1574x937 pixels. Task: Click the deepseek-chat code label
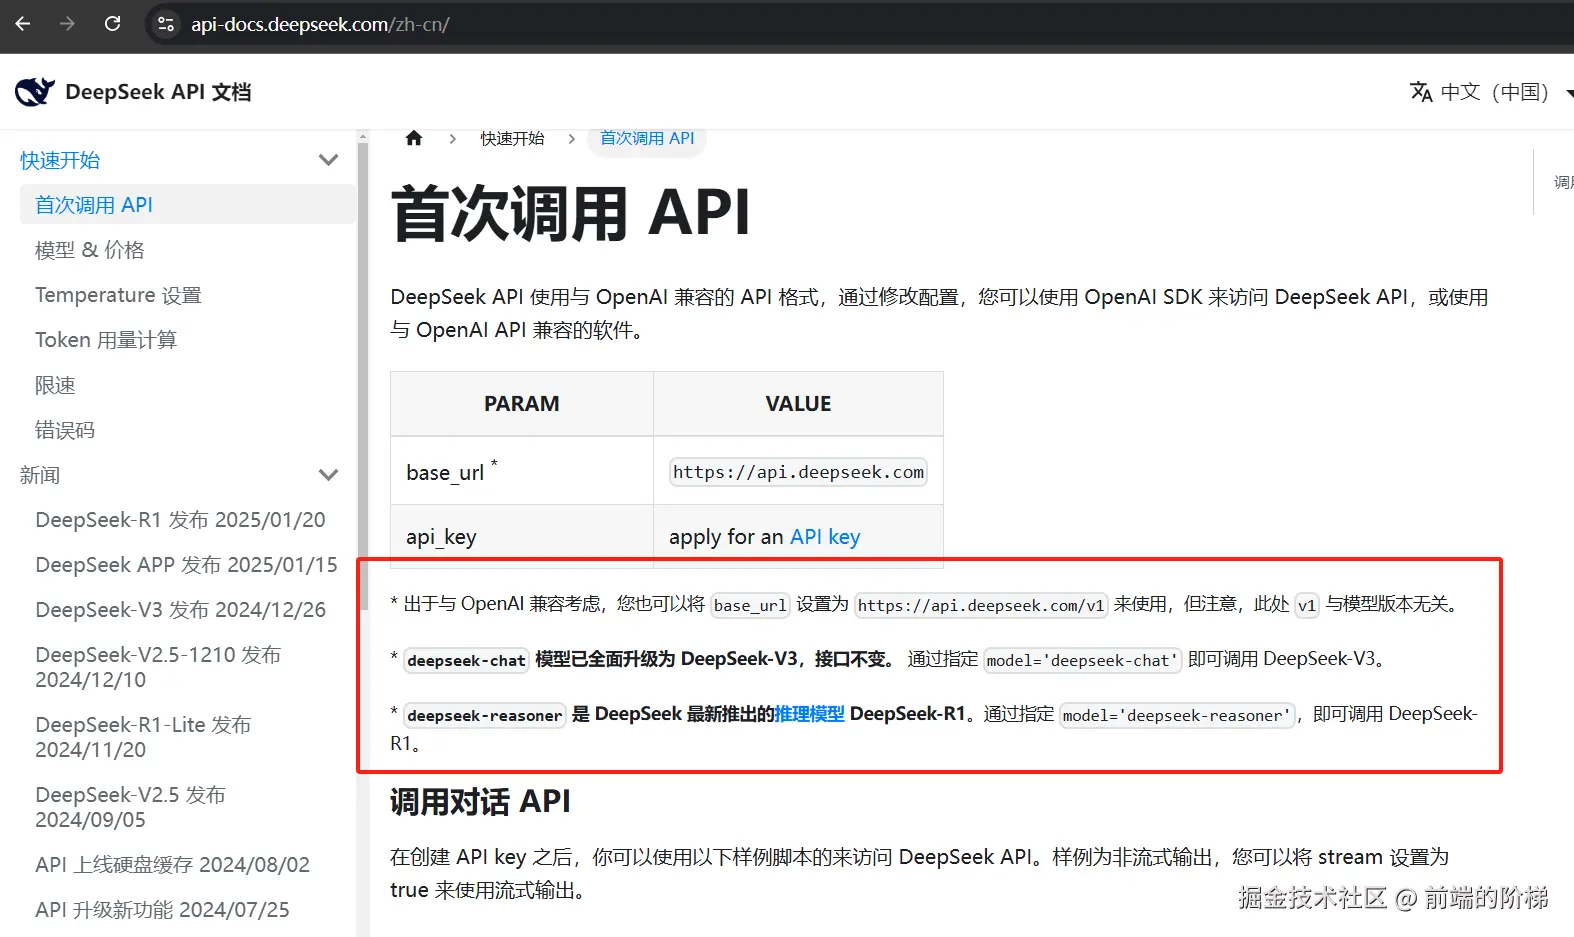[x=466, y=660]
